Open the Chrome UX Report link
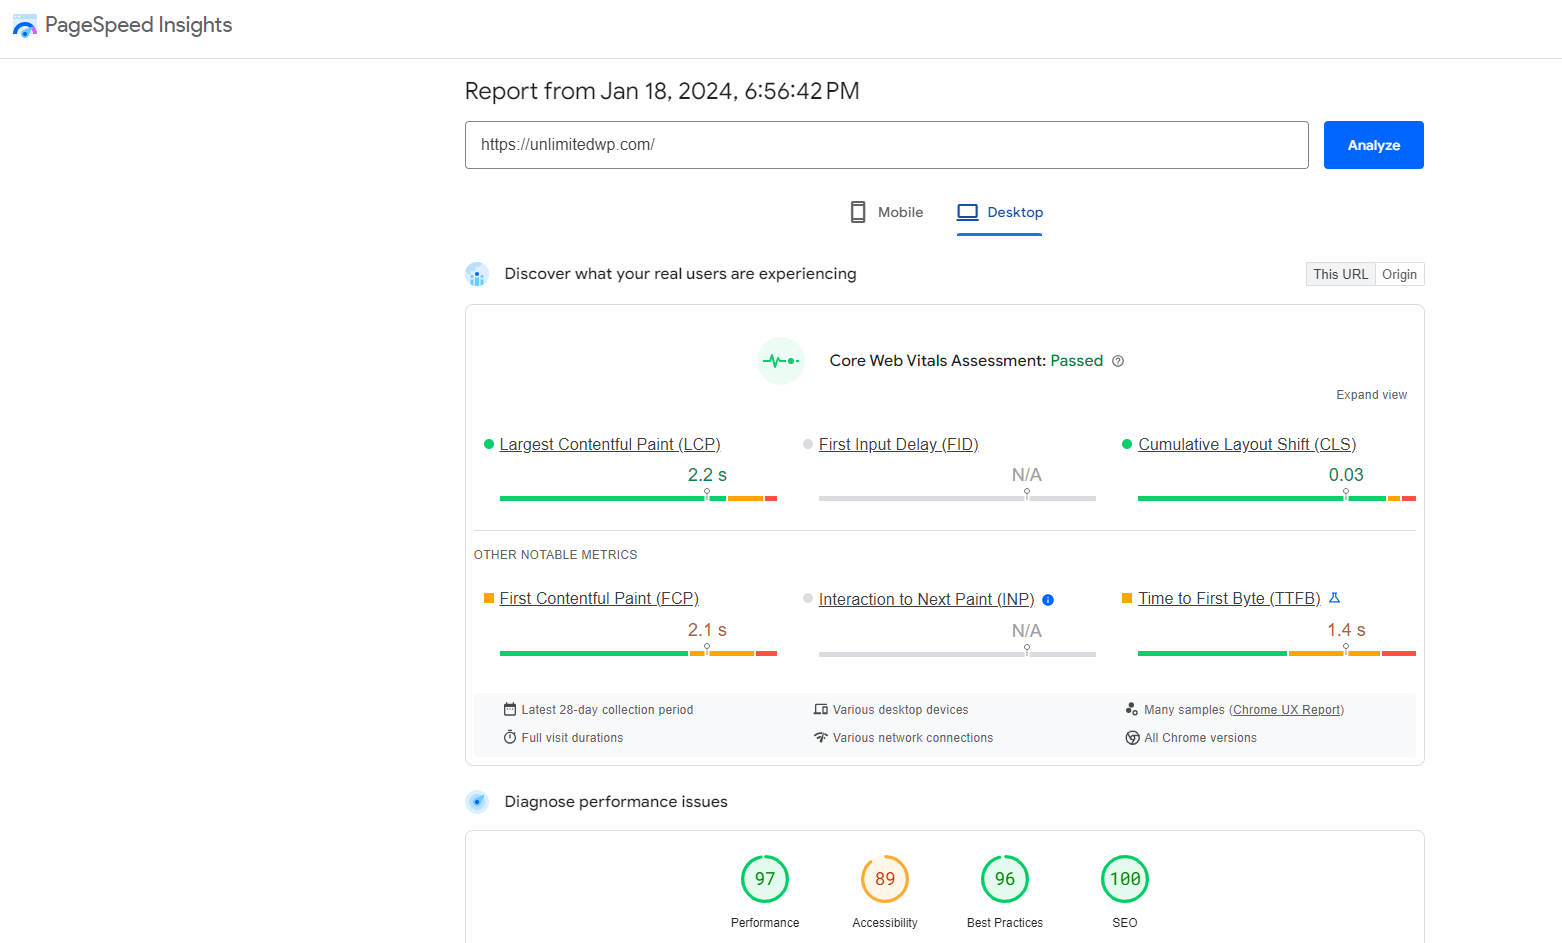The image size is (1562, 943). point(1287,710)
